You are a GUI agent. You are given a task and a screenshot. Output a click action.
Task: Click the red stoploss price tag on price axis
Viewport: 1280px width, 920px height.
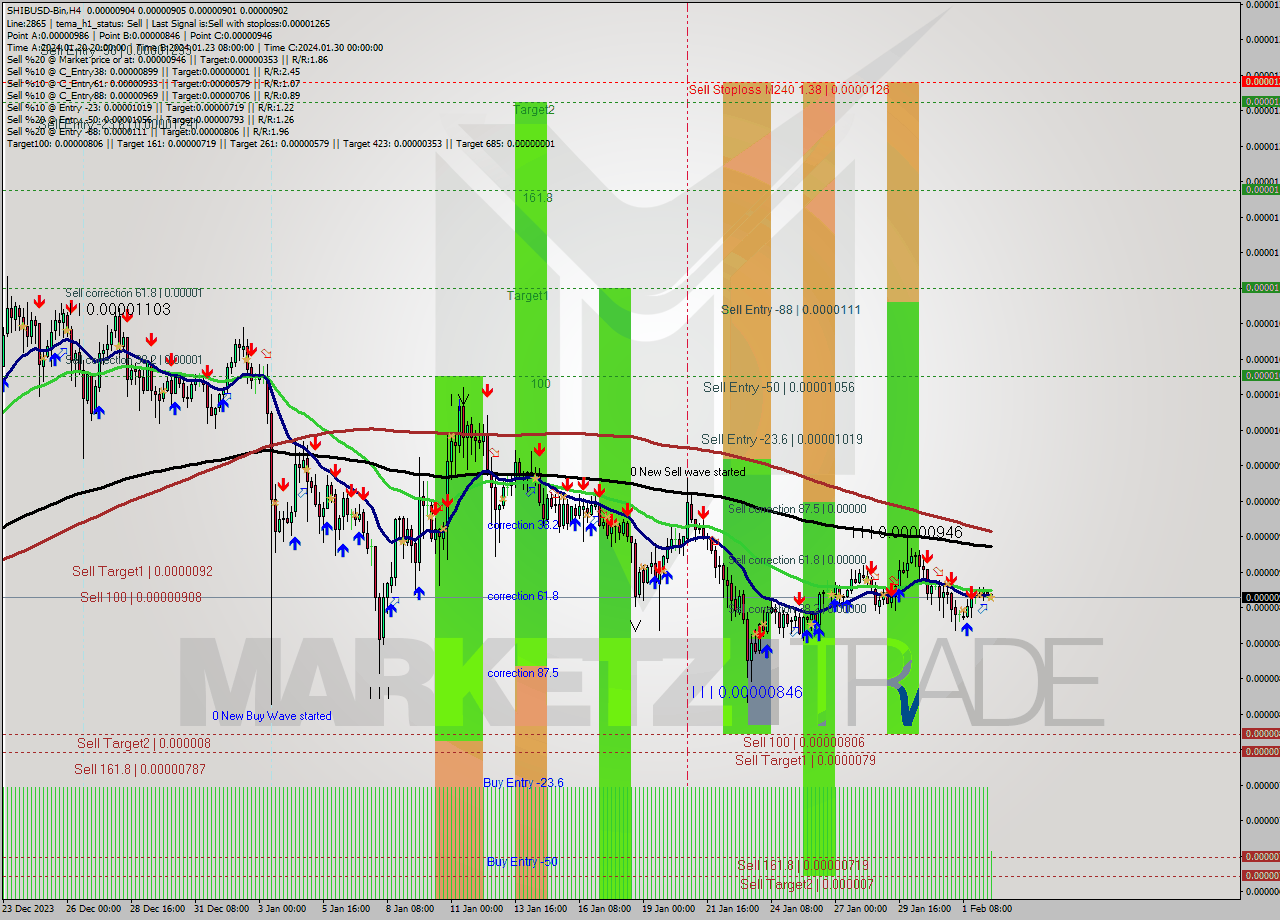click(1260, 81)
